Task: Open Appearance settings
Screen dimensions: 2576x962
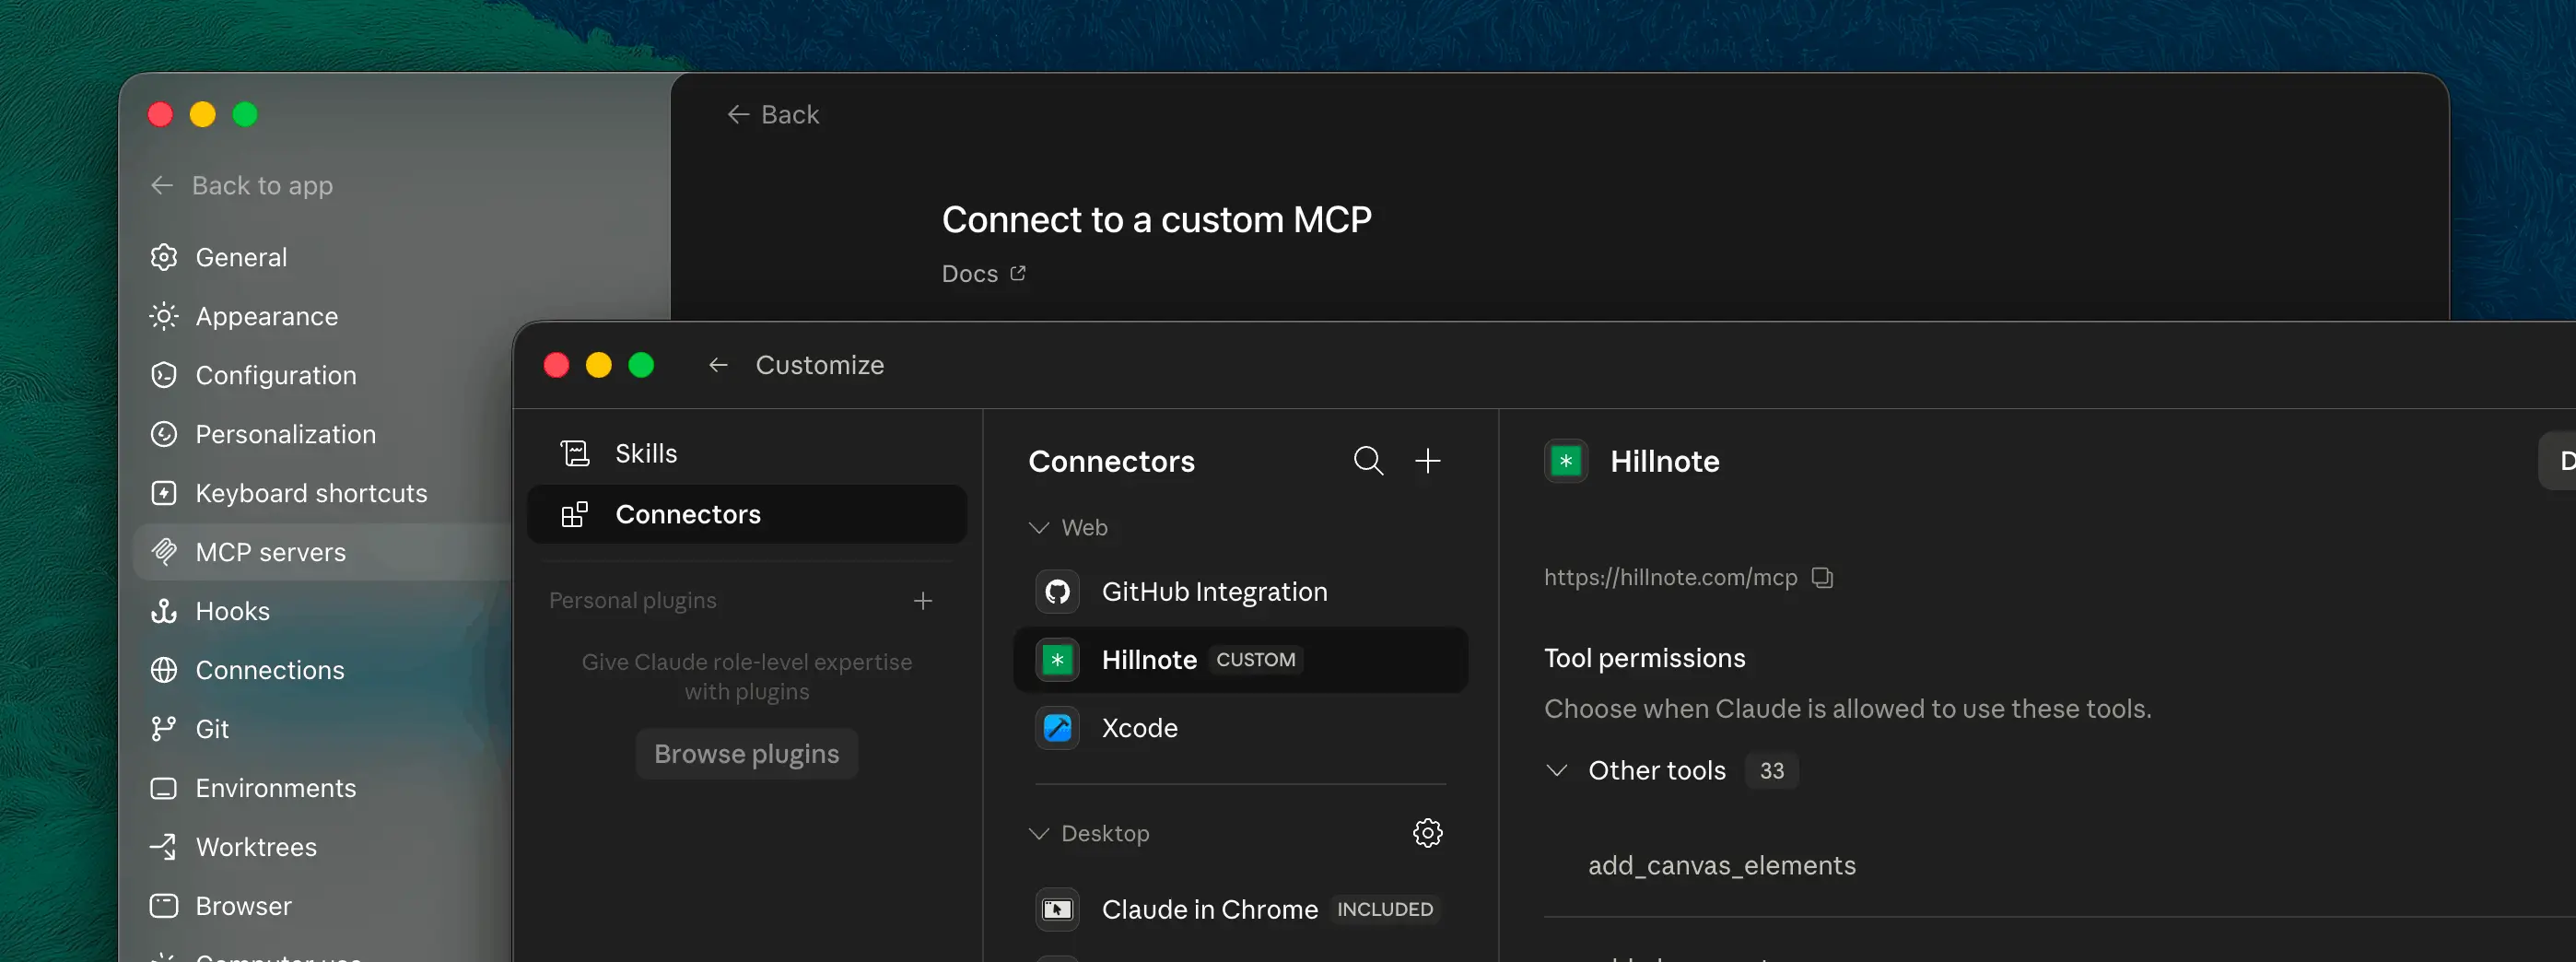Action: coord(266,316)
